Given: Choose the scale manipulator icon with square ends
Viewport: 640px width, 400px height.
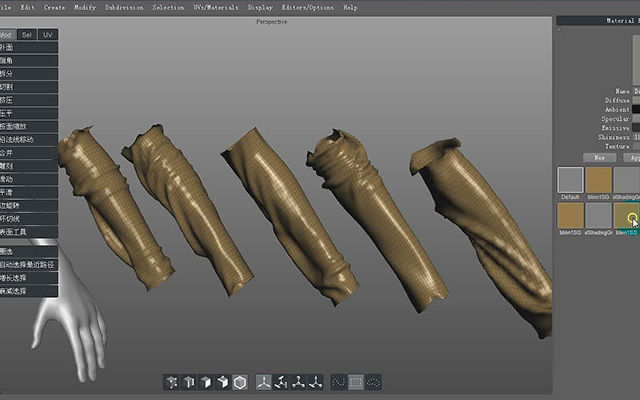Looking at the screenshot, I should [x=281, y=382].
